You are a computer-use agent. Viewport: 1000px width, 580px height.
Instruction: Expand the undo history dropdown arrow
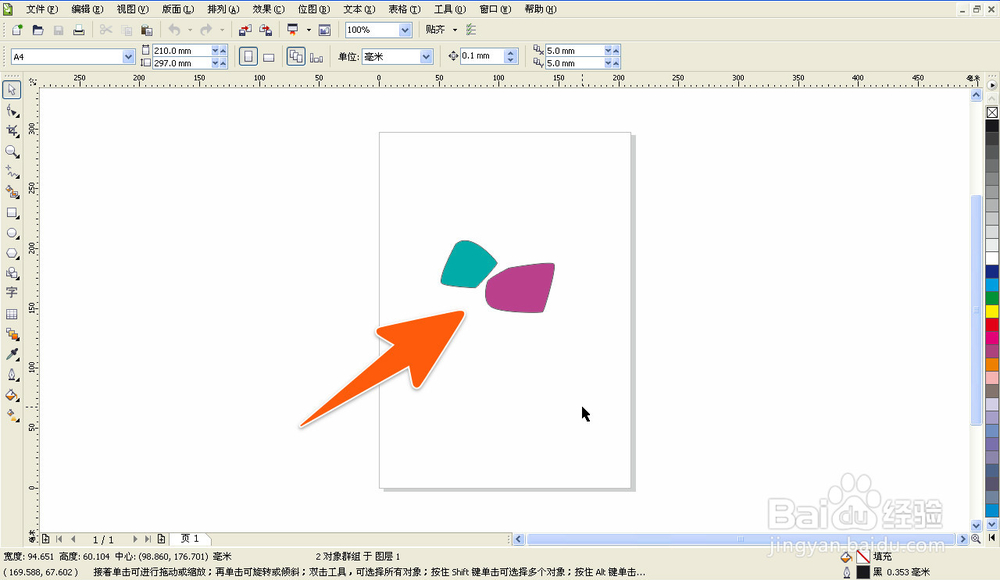[189, 30]
